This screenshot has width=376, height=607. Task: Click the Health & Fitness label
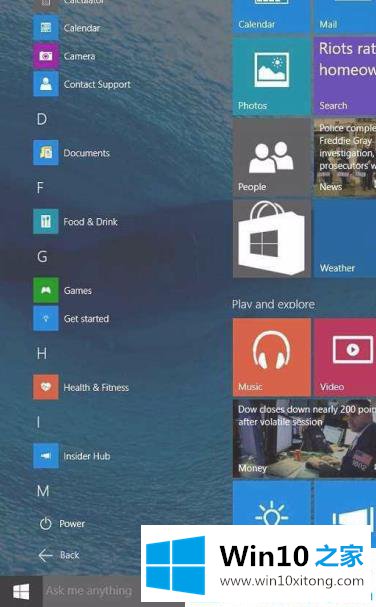pos(96,387)
